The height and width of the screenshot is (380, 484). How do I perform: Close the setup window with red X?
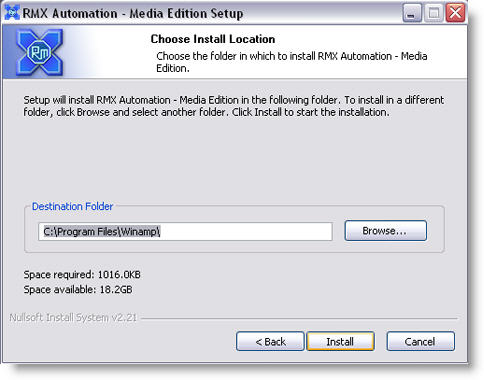(455, 13)
